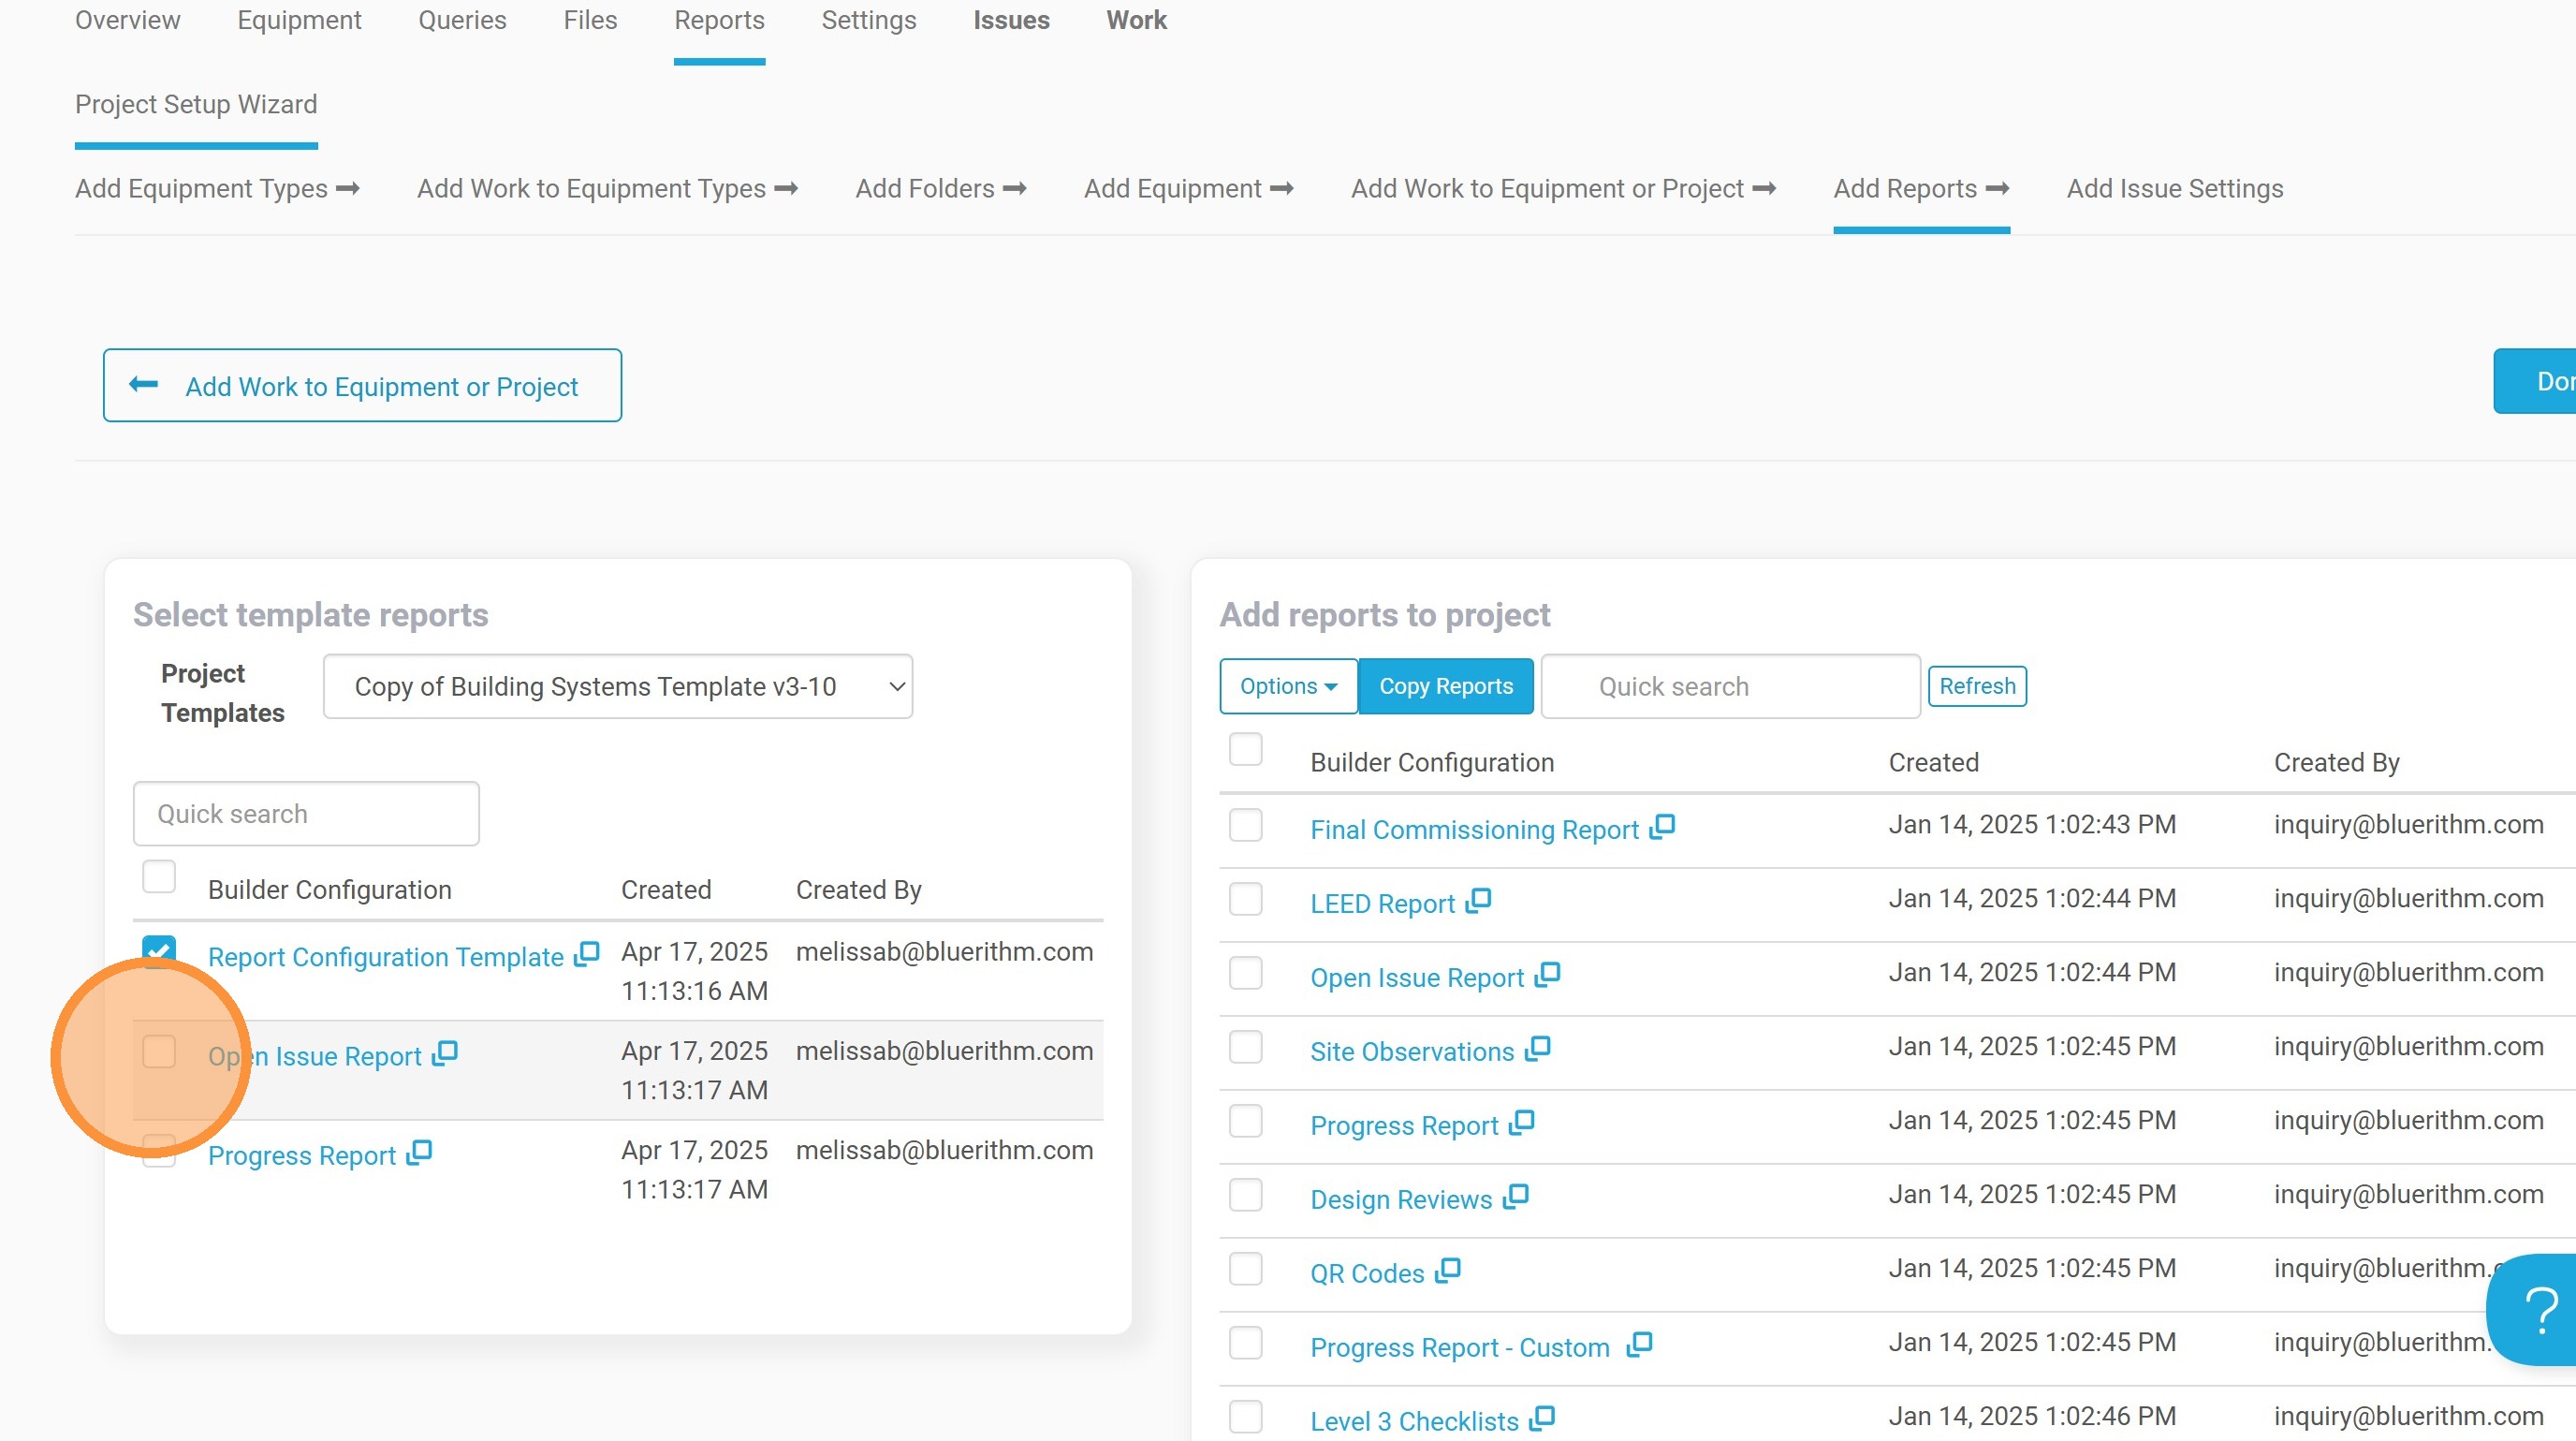Image resolution: width=2576 pixels, height=1441 pixels.
Task: Click the copy icon next to LEED Report
Action: coord(1479,899)
